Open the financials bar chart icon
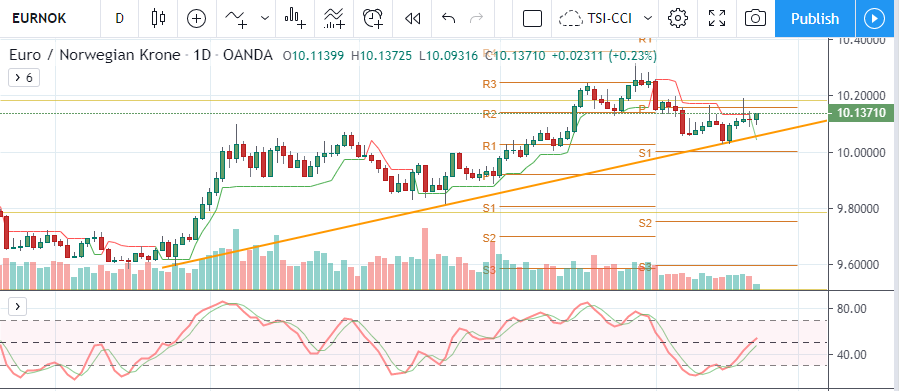The image size is (901, 391). 295,18
